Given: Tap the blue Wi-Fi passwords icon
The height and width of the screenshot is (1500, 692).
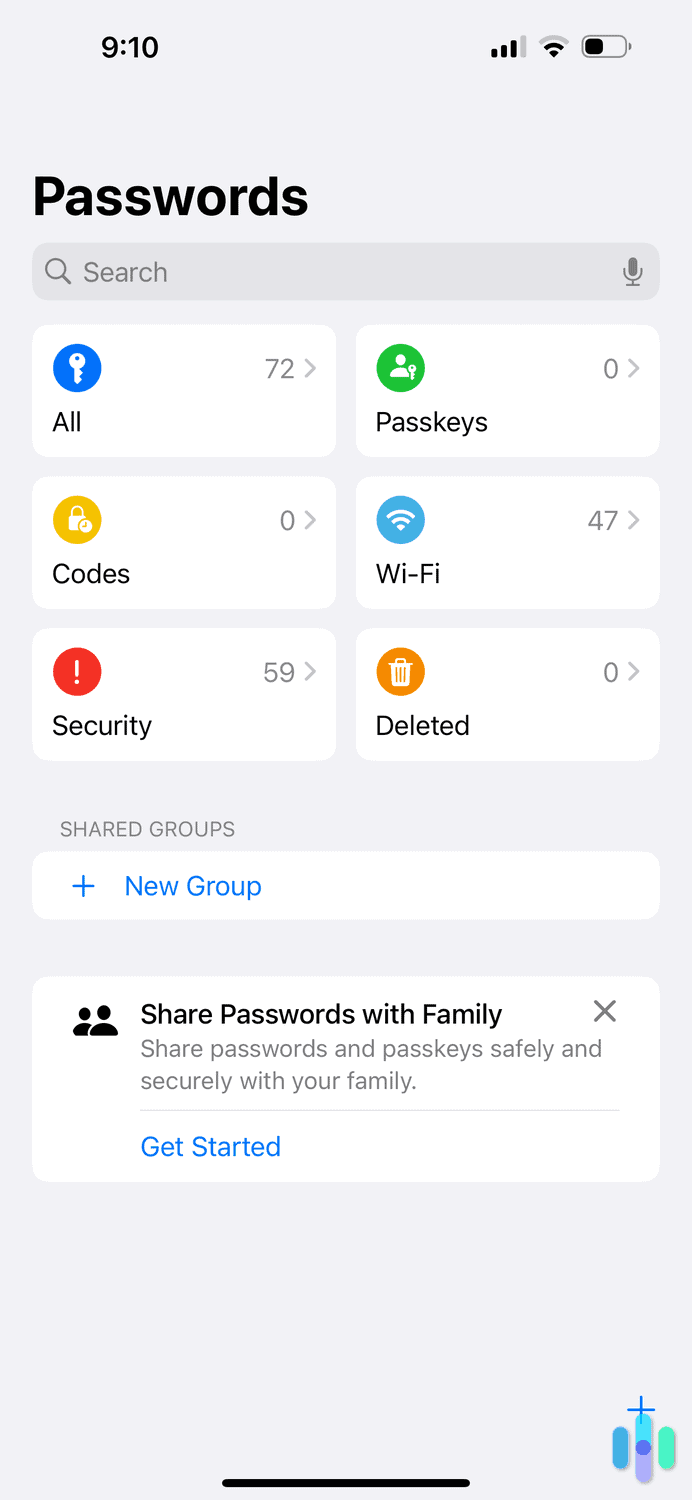Looking at the screenshot, I should (x=400, y=520).
